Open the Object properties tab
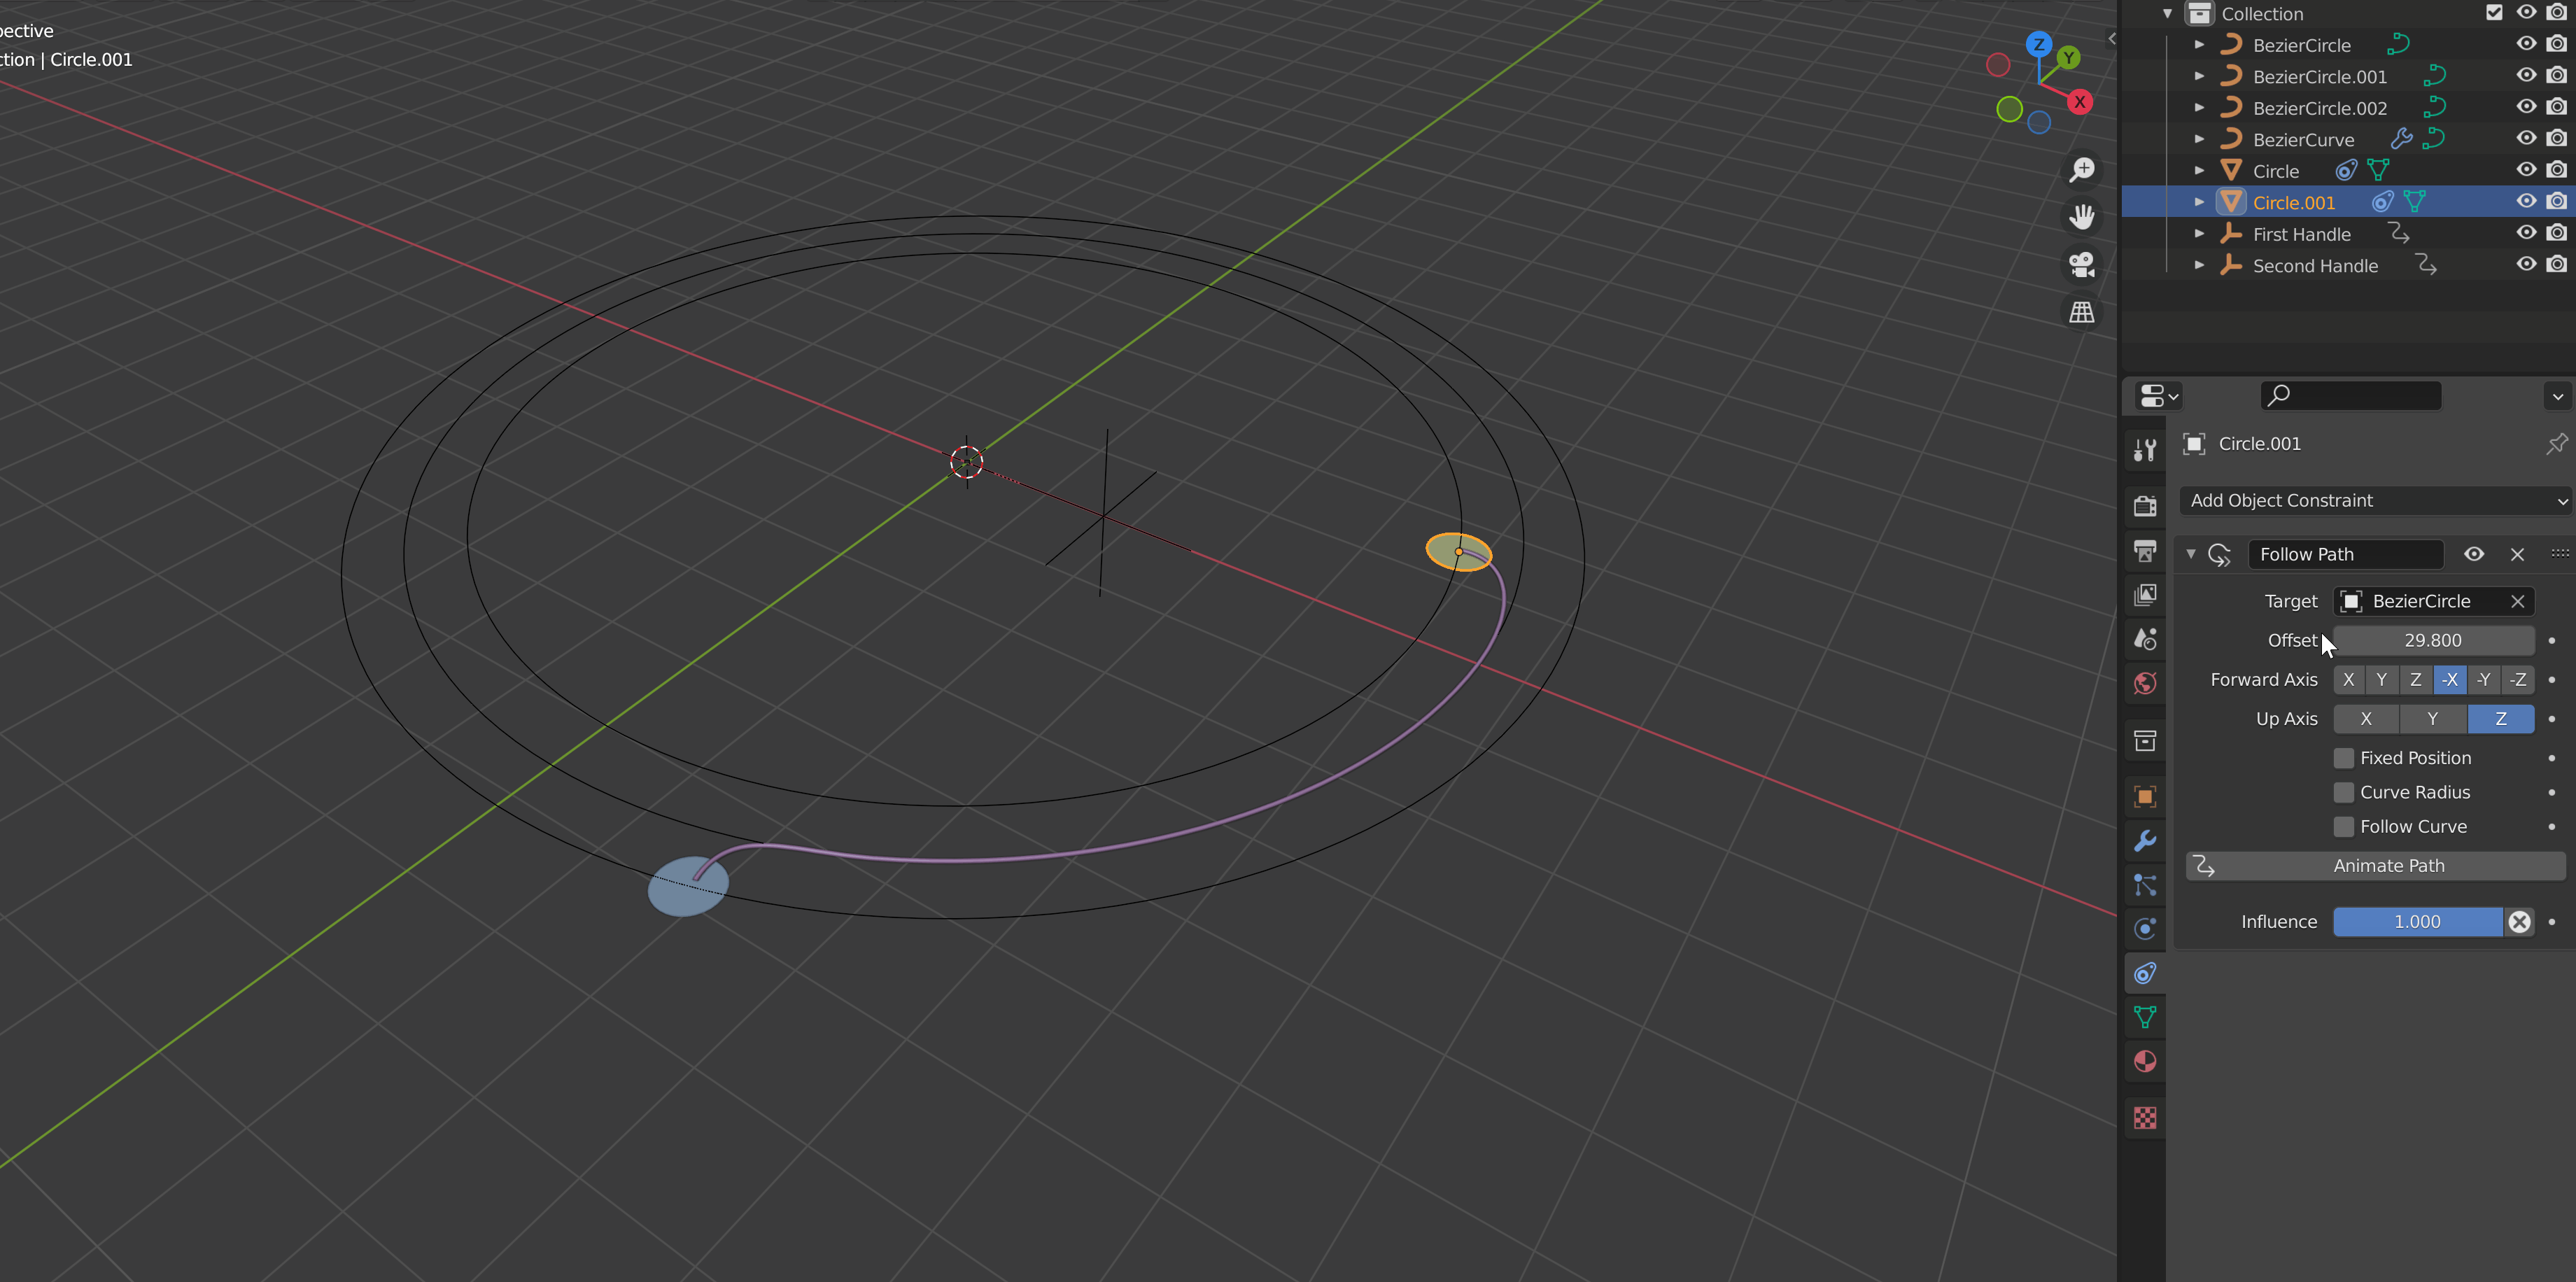 2145,797
